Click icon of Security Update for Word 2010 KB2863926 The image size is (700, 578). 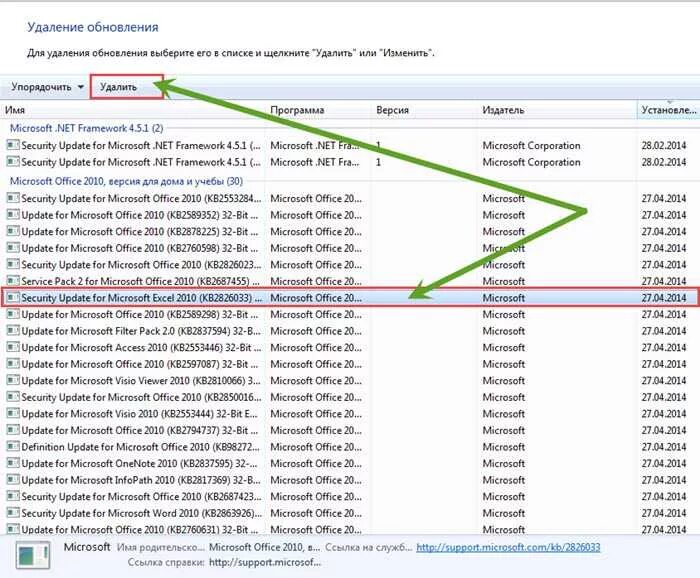click(13, 512)
